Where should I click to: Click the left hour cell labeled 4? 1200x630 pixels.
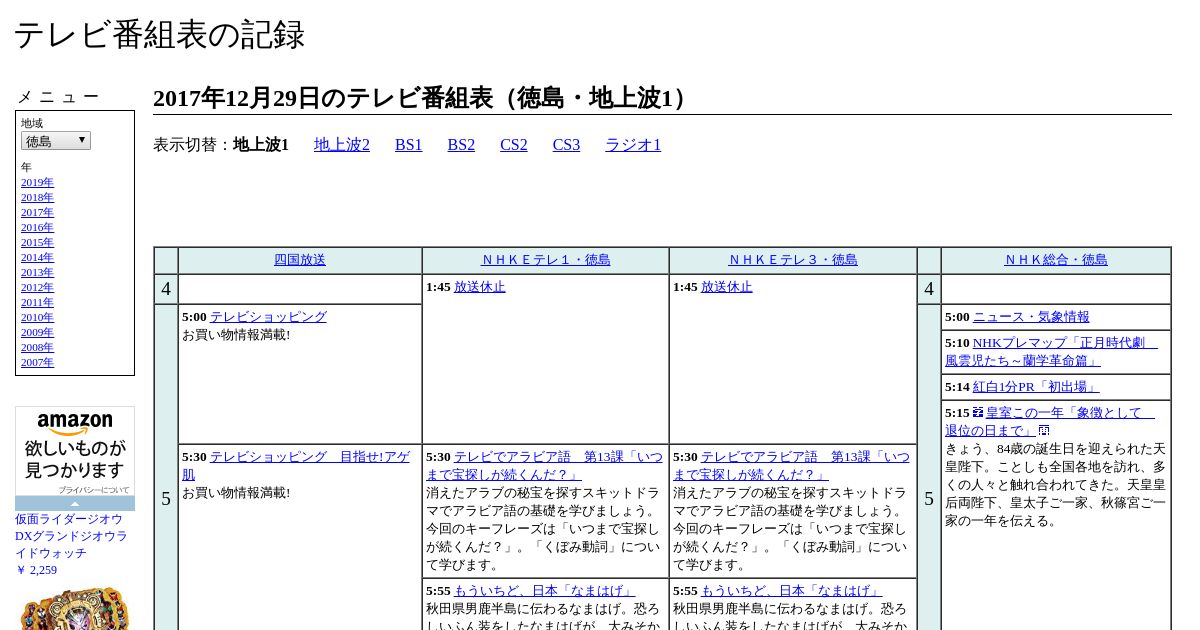point(166,289)
